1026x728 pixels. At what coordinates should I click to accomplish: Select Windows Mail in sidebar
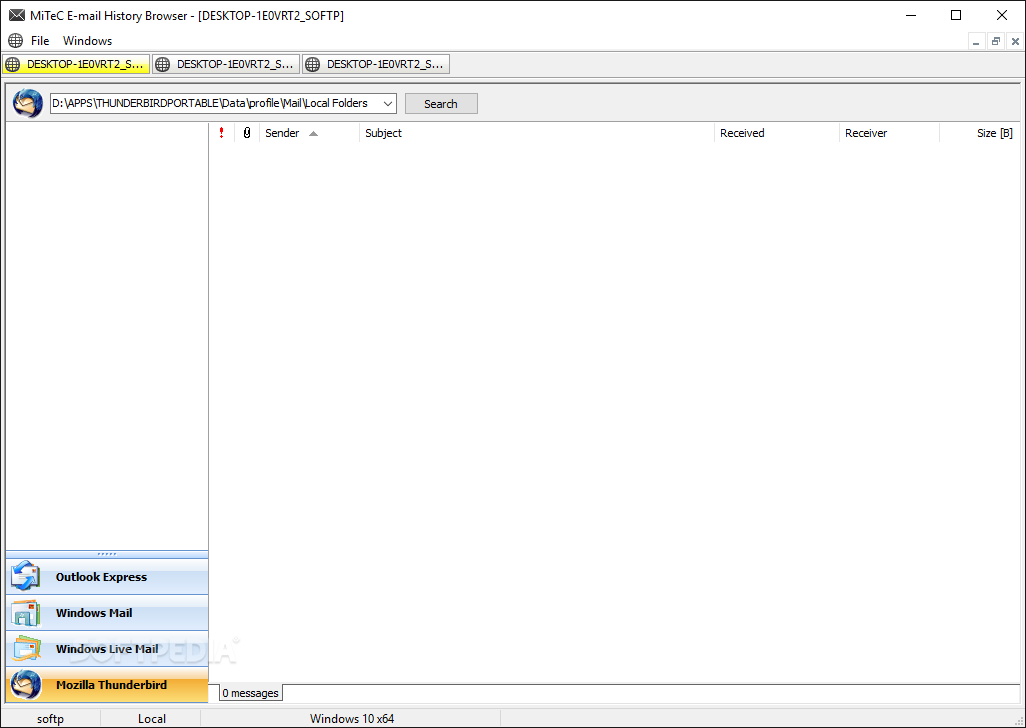coord(107,613)
